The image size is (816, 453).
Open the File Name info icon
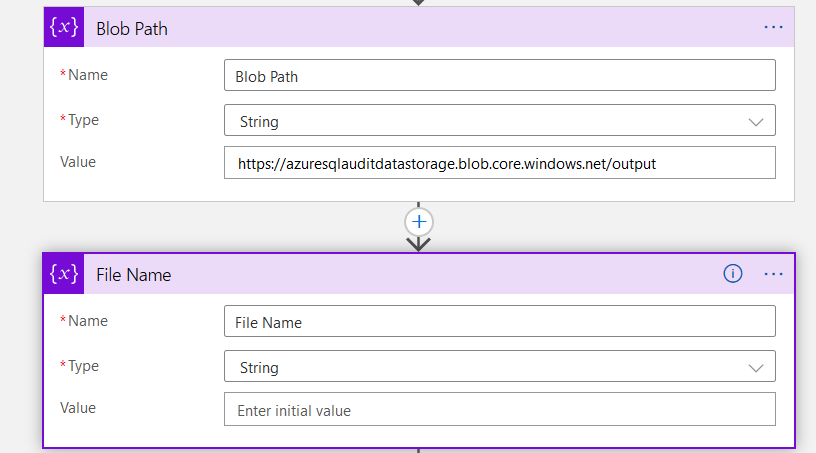click(732, 274)
